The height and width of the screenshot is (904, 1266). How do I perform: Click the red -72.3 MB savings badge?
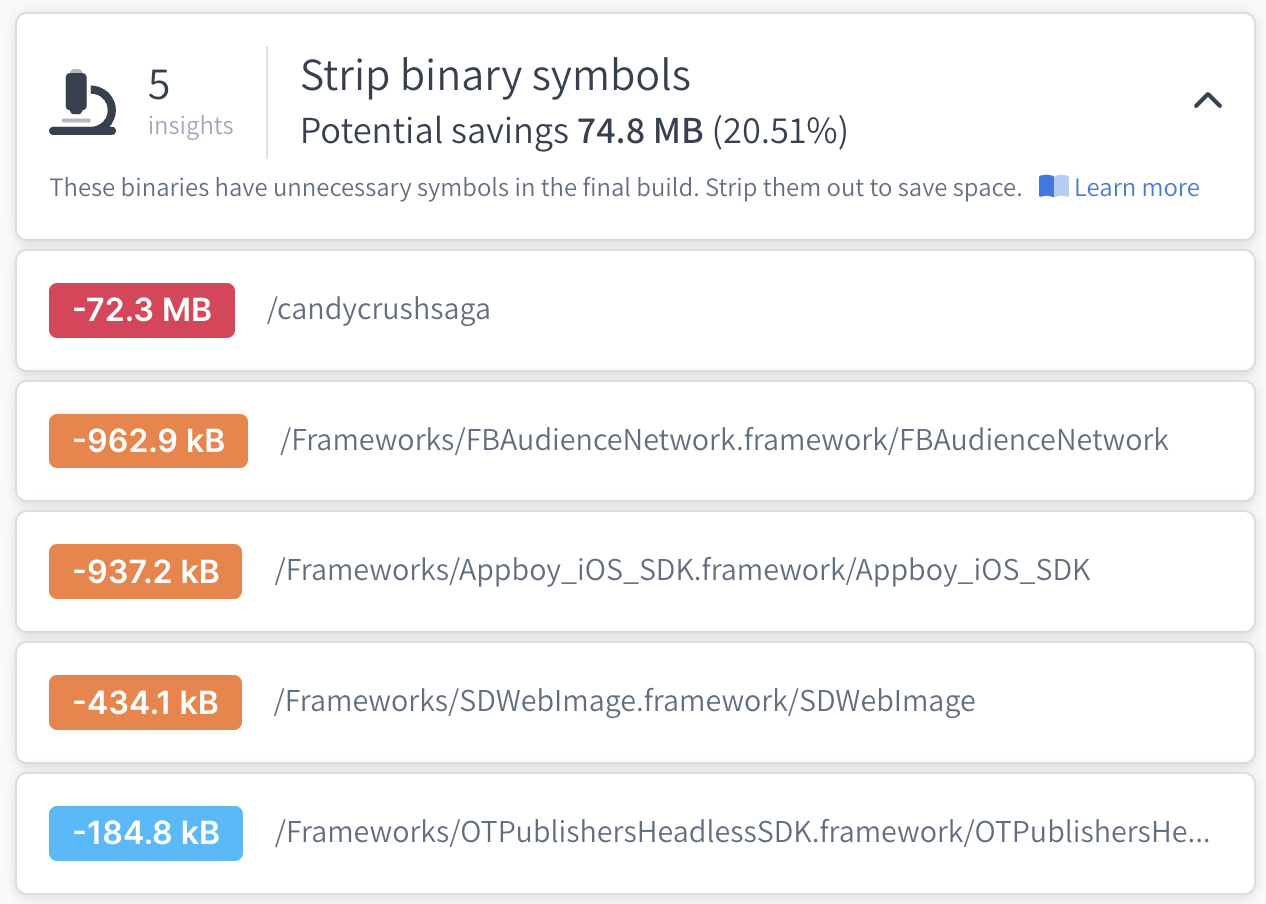141,310
